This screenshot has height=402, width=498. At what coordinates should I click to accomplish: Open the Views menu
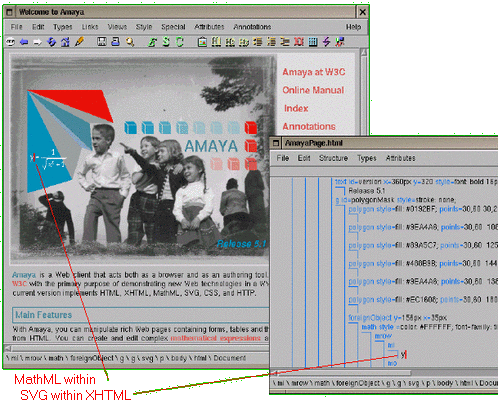pyautogui.click(x=117, y=27)
